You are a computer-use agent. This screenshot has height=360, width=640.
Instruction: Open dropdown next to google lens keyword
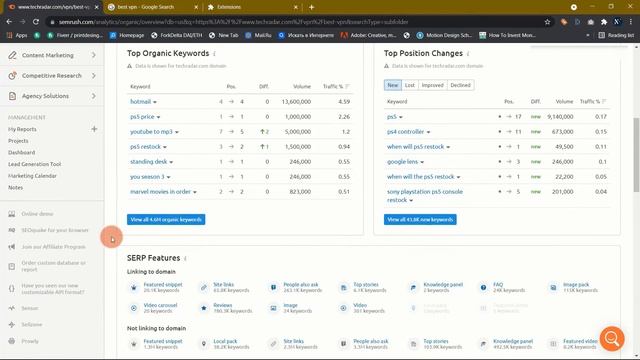coord(422,162)
